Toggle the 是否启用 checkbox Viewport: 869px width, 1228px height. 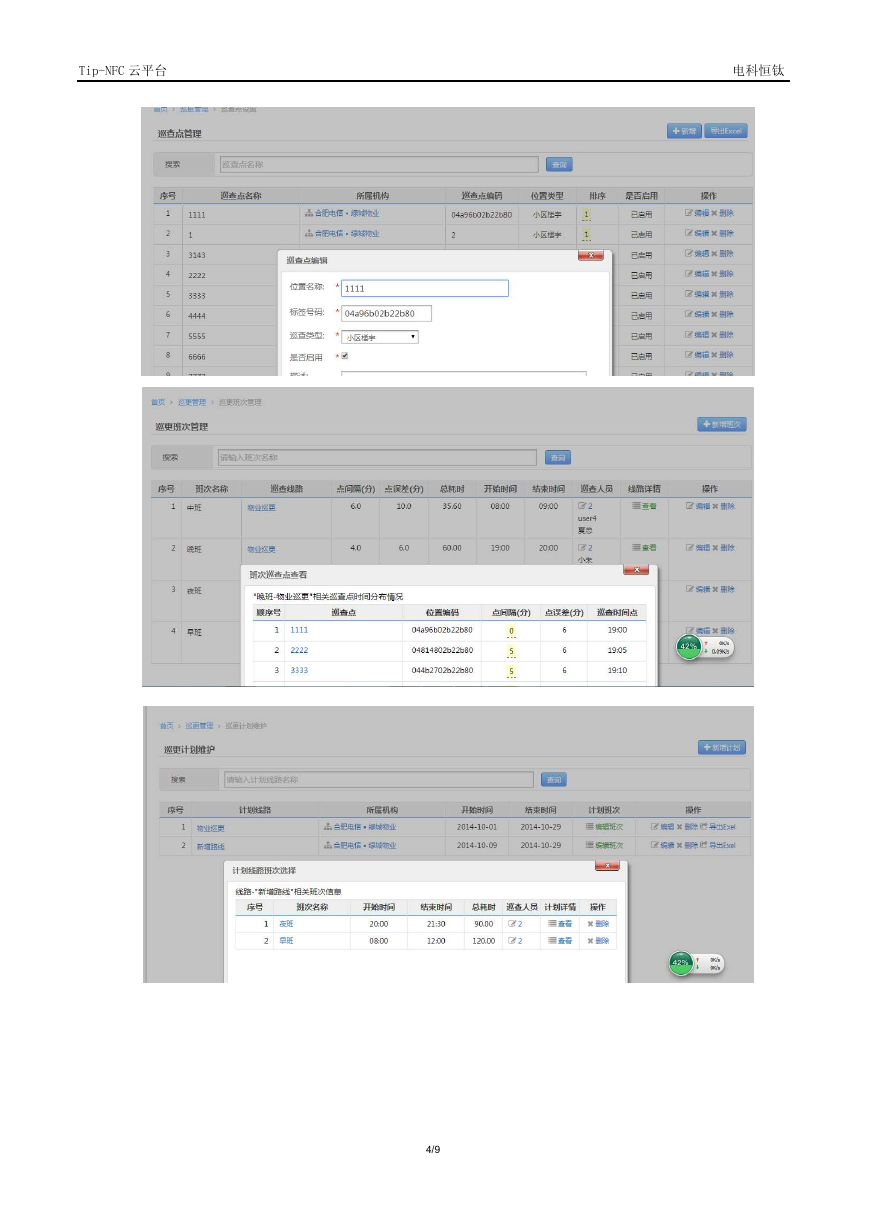click(345, 355)
